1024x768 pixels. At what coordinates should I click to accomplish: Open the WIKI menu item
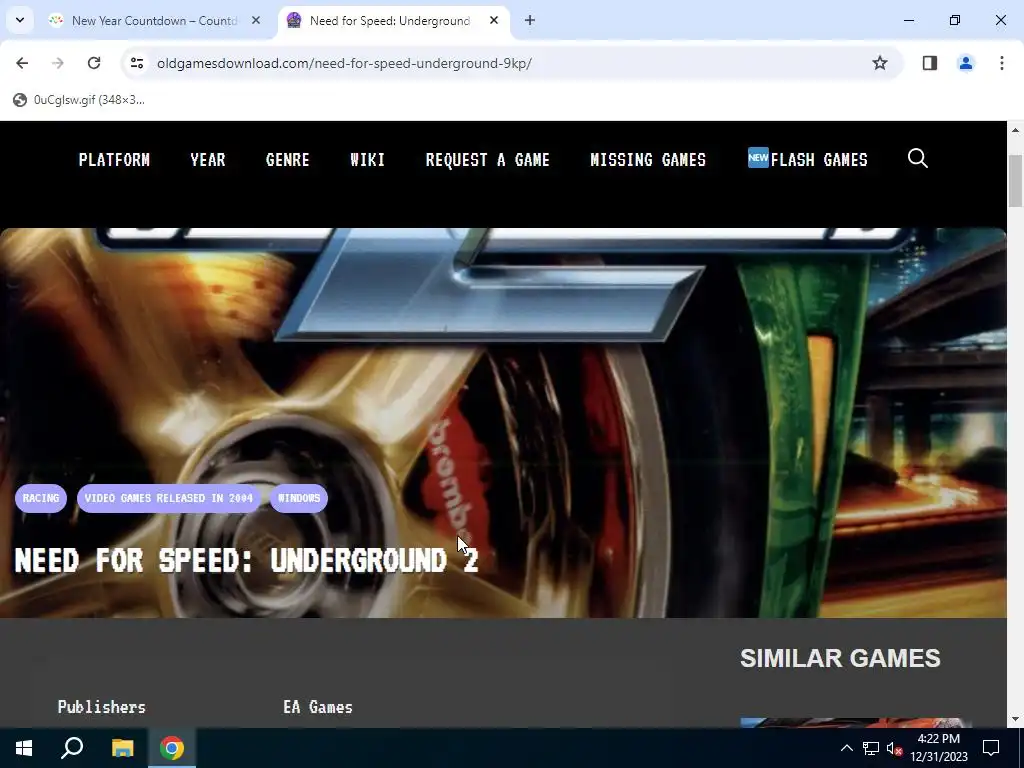click(368, 160)
